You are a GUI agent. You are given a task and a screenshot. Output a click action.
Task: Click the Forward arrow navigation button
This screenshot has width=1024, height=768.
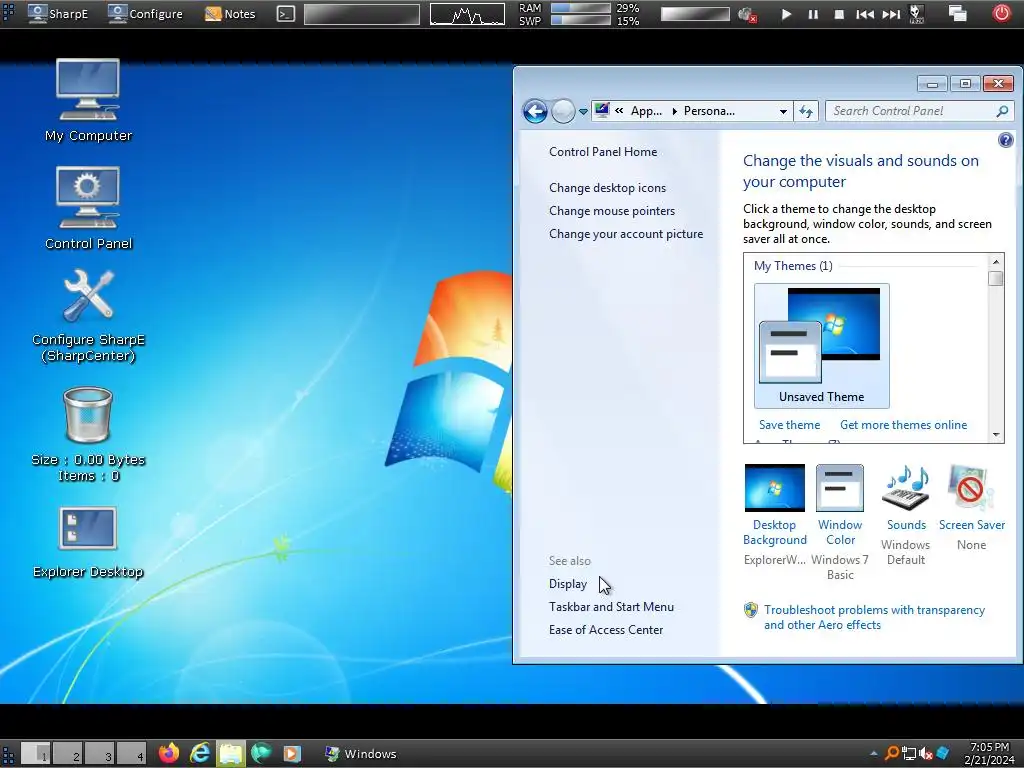coord(563,111)
